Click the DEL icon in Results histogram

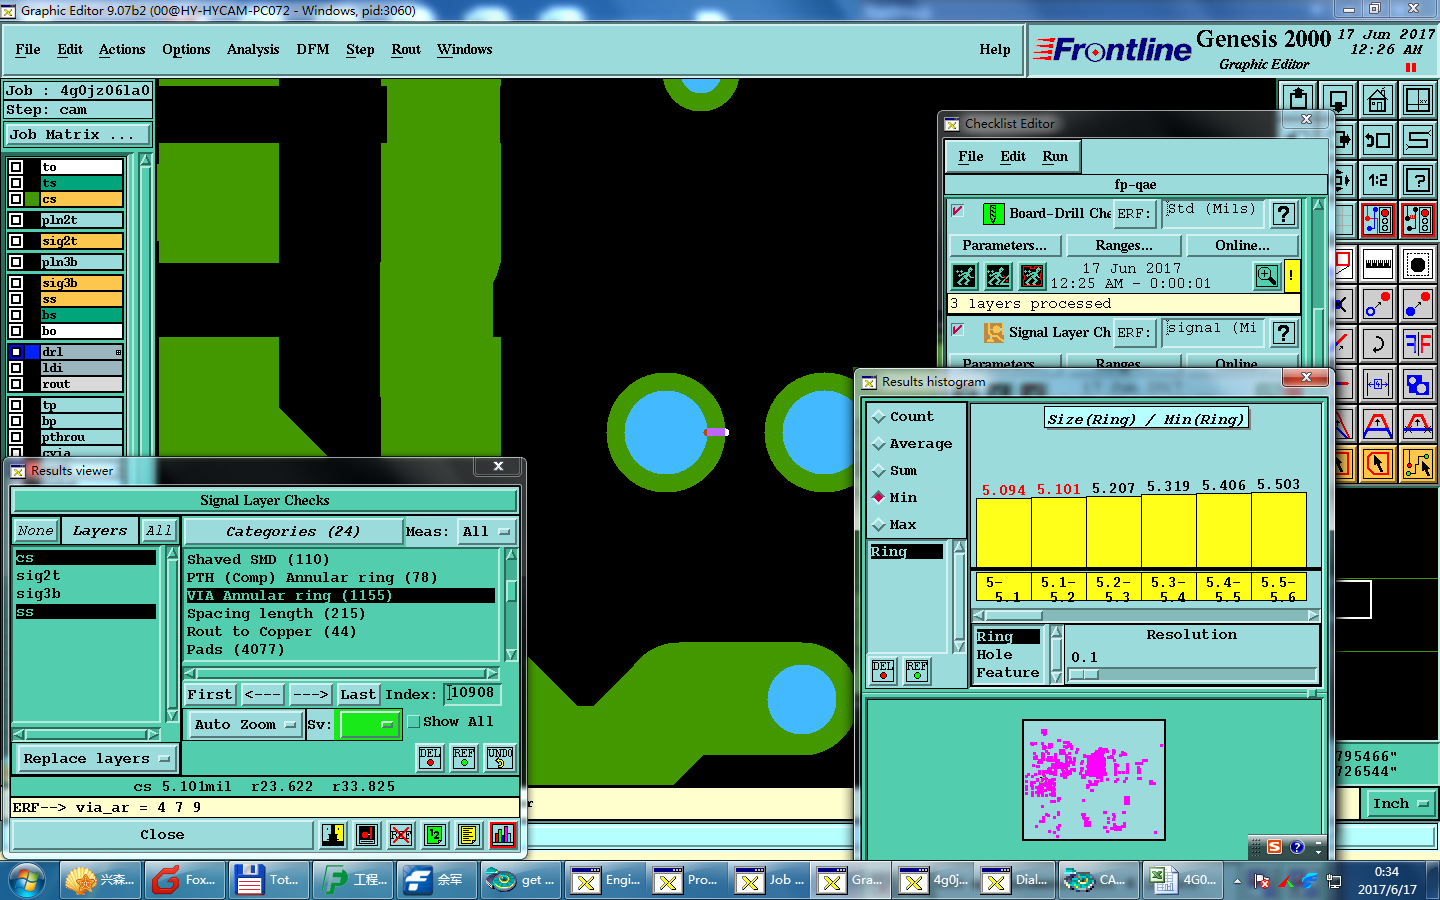(x=883, y=671)
